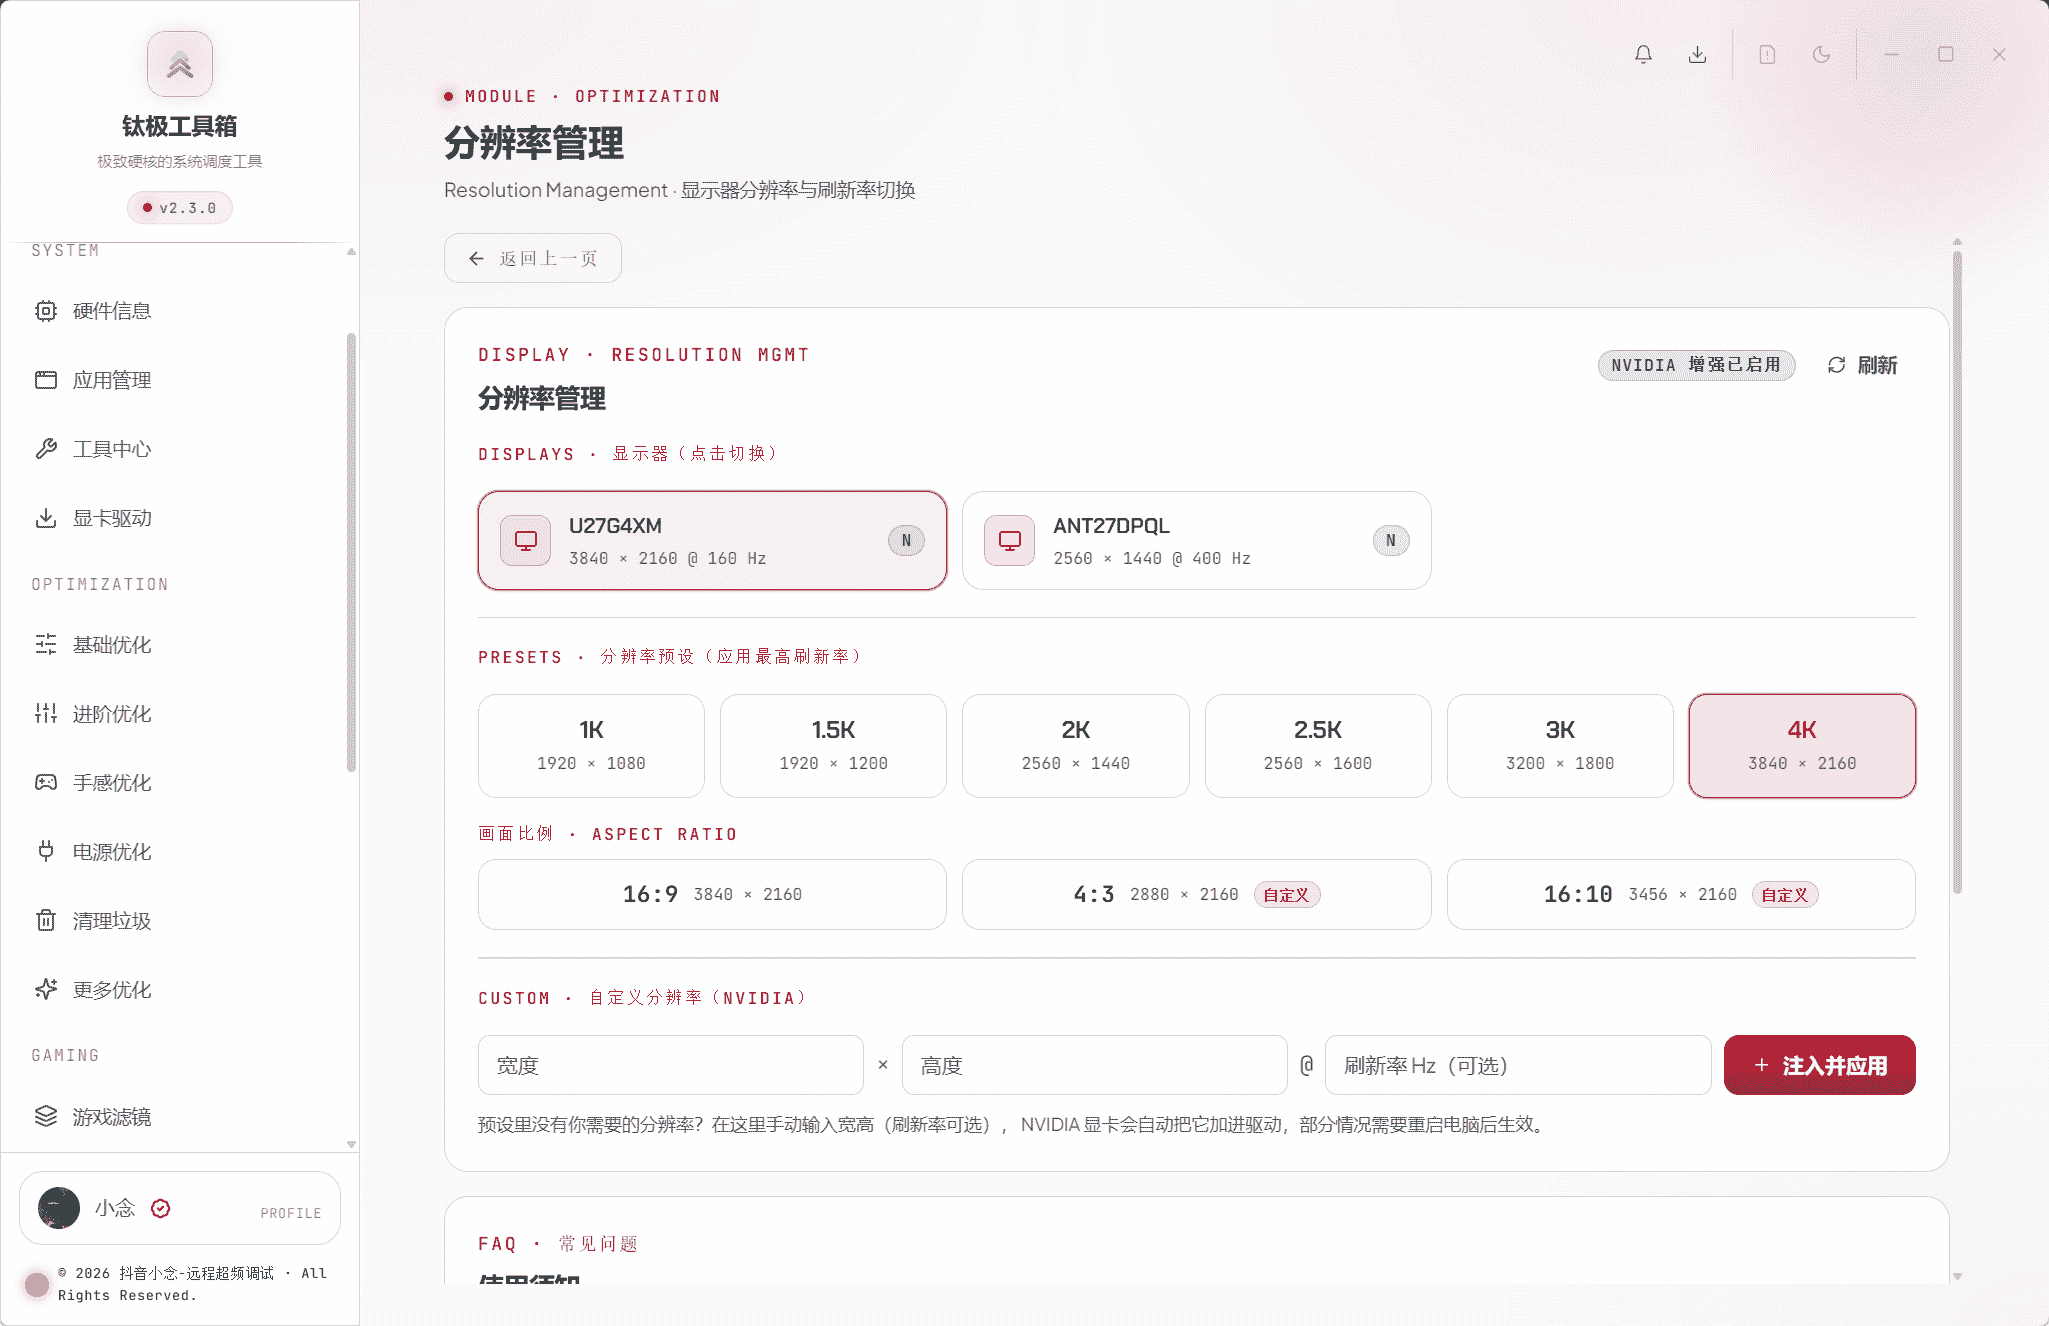Click the 手感优化 gamepad icon

tap(46, 783)
